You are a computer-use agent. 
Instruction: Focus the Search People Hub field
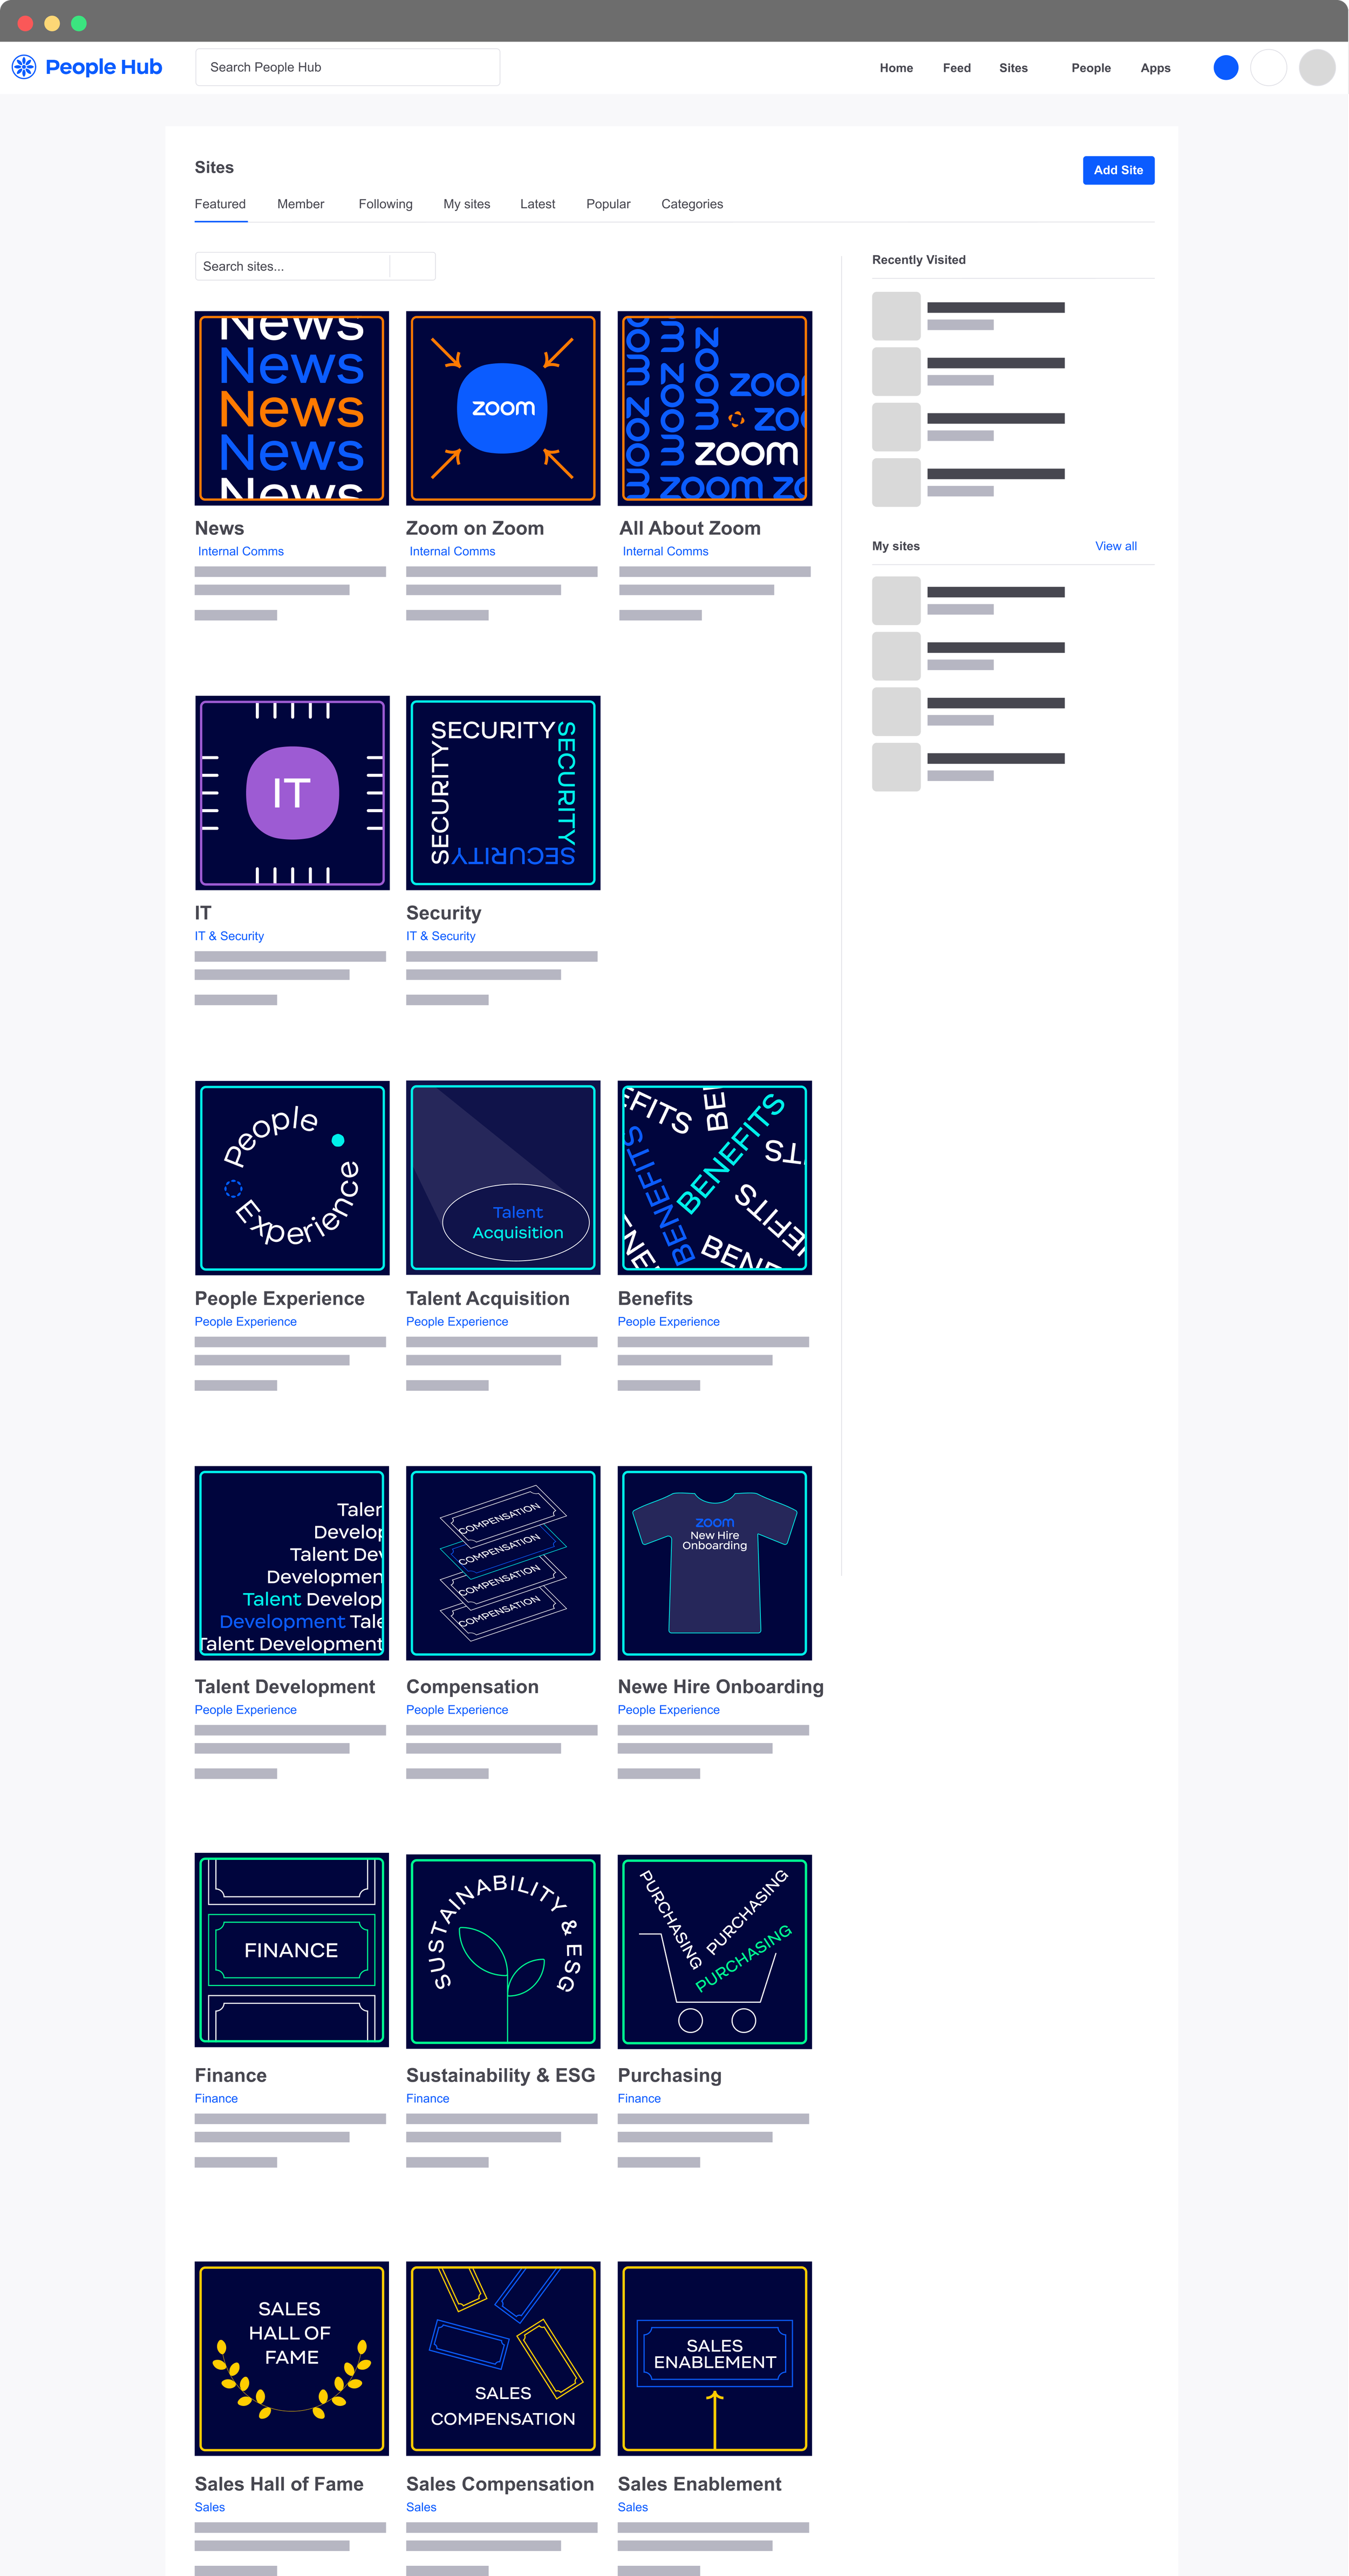347,67
